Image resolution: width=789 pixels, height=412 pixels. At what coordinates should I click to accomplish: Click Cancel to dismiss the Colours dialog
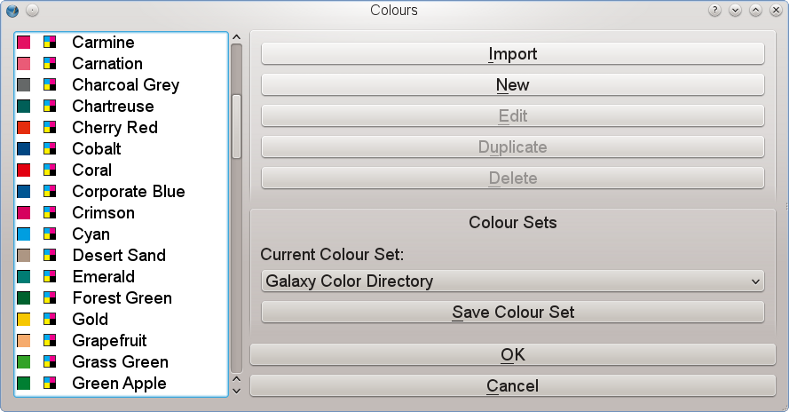513,386
